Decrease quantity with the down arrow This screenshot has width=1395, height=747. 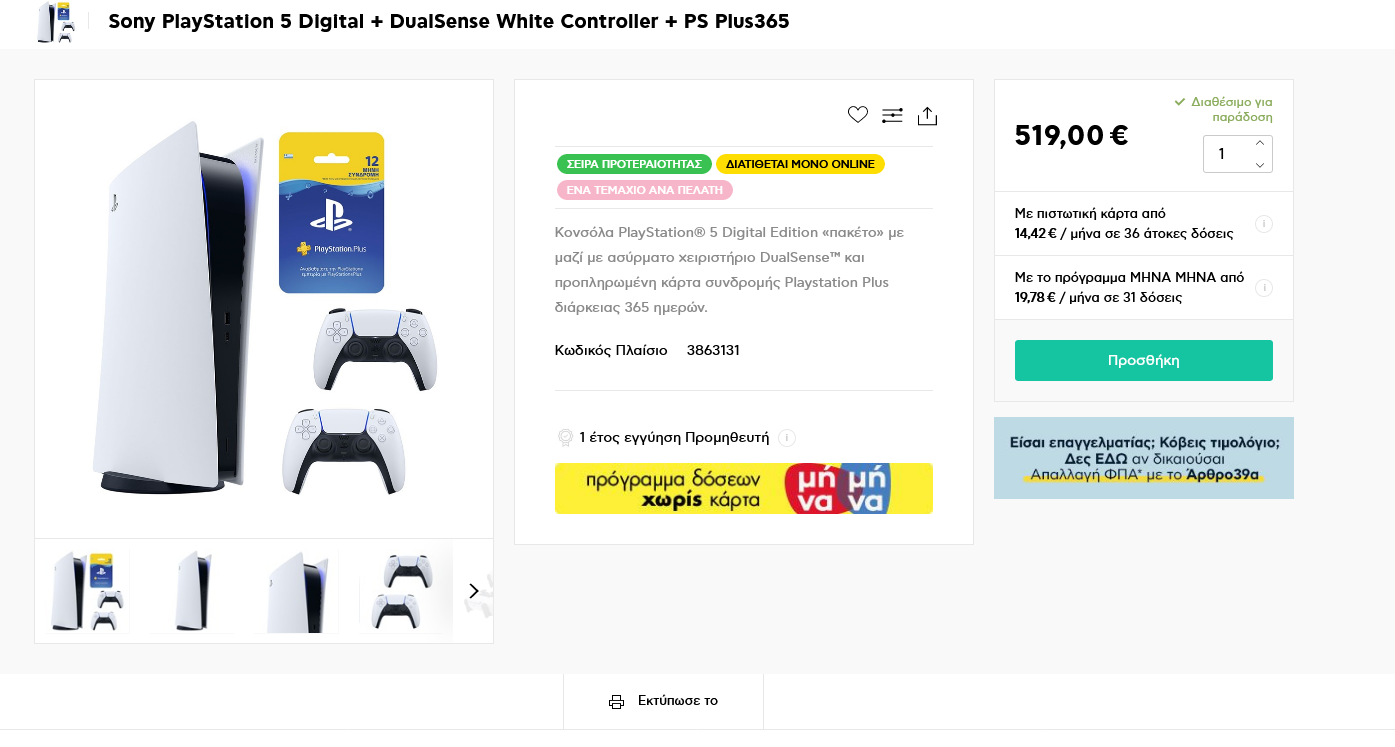[1259, 165]
